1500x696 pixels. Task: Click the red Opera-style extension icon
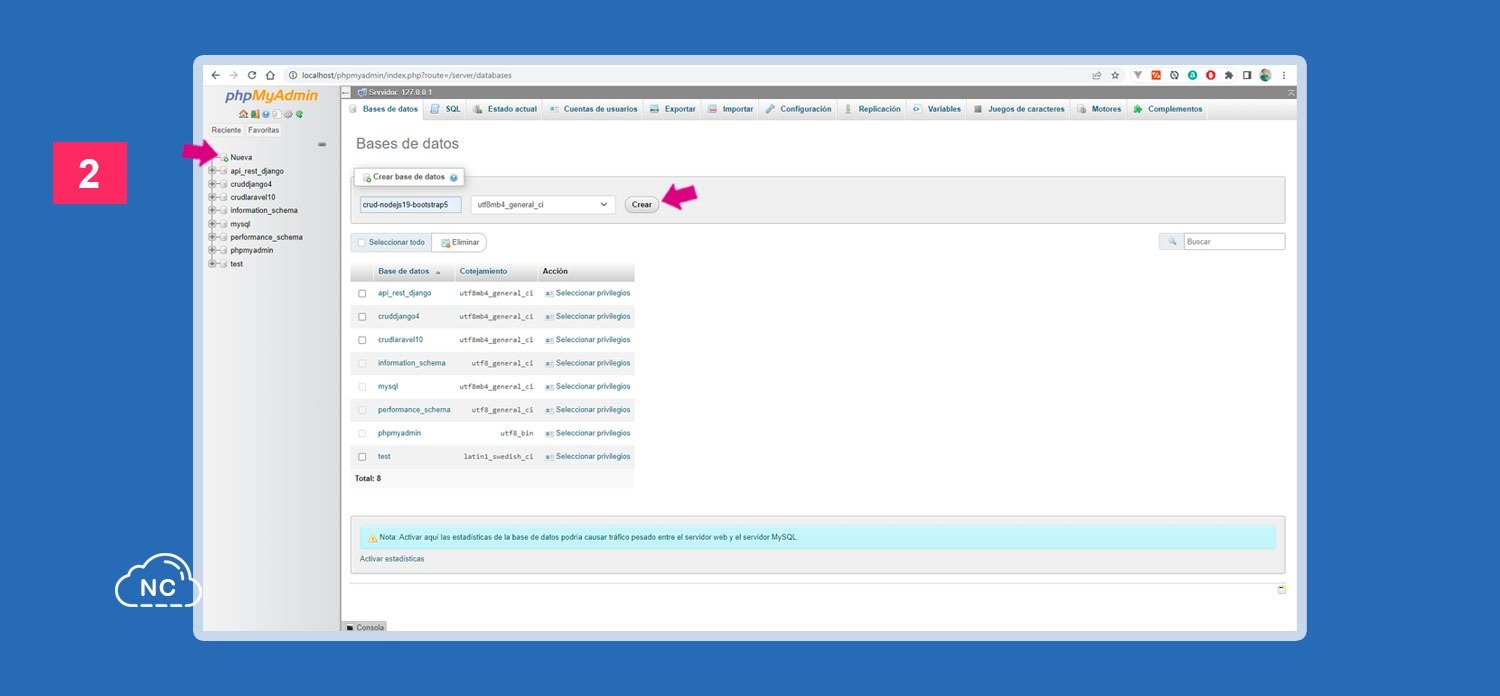point(1210,75)
